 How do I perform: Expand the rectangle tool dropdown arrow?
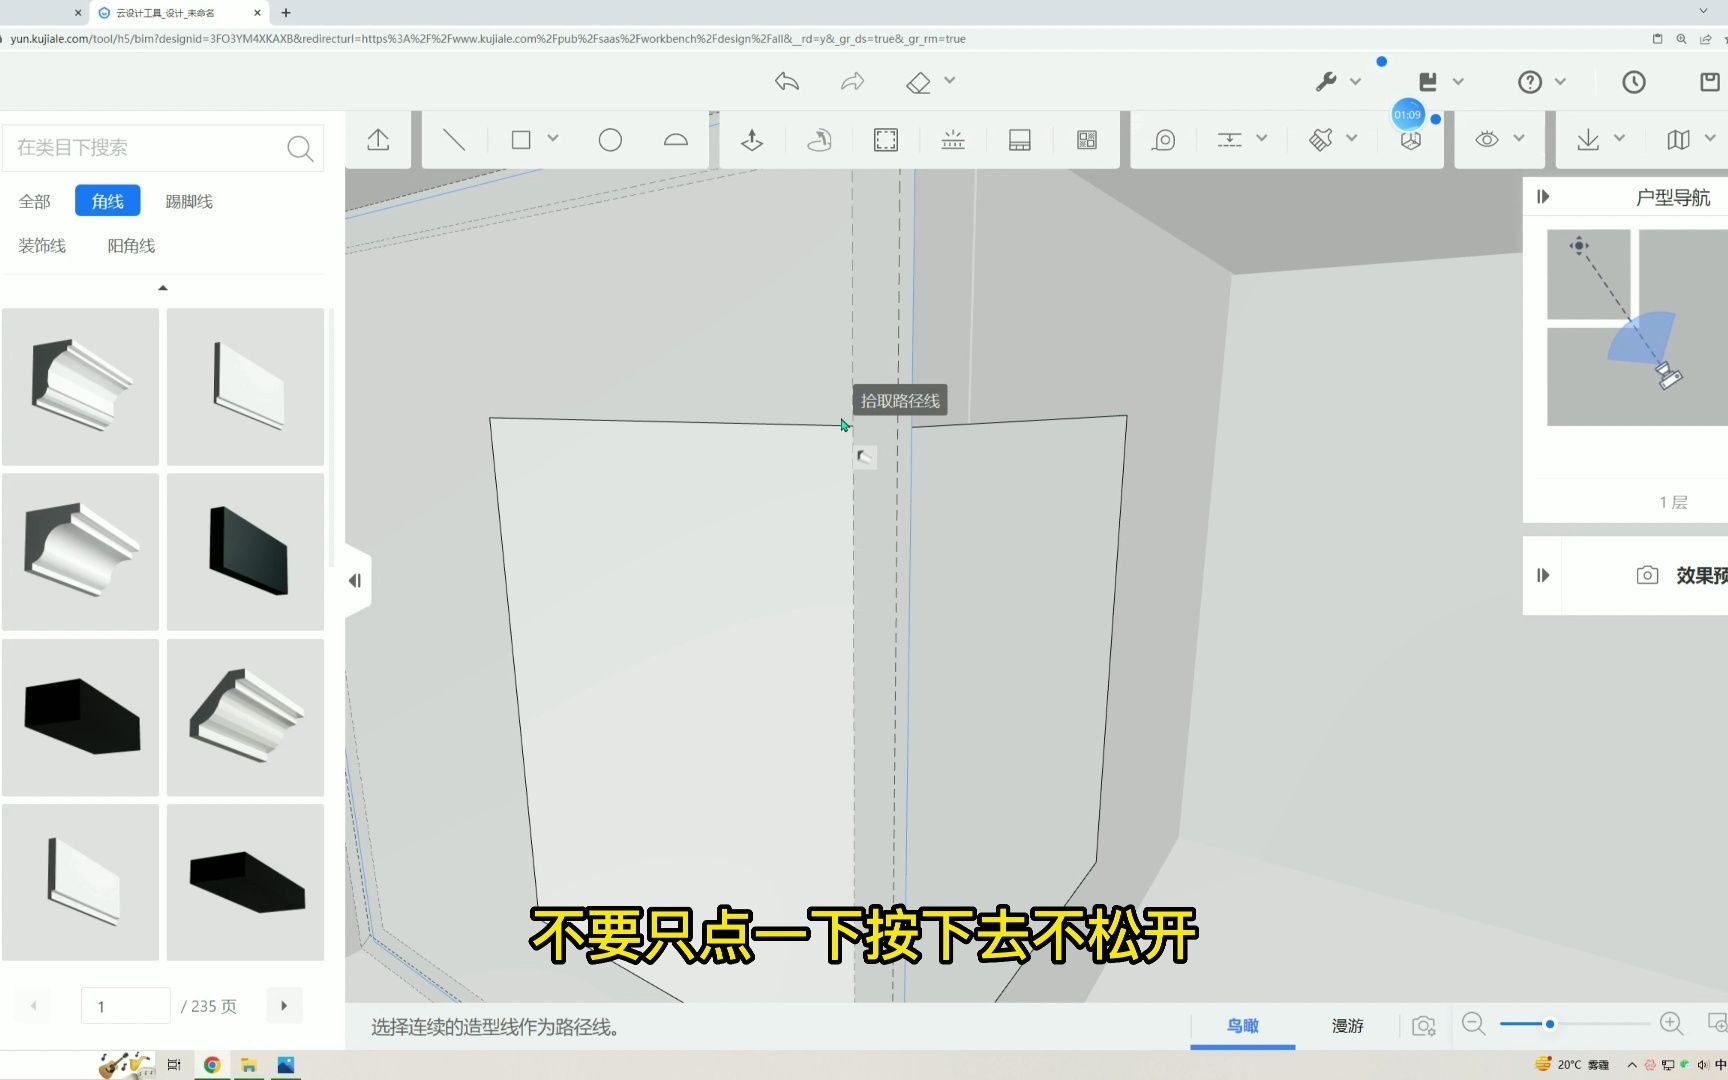tap(553, 139)
